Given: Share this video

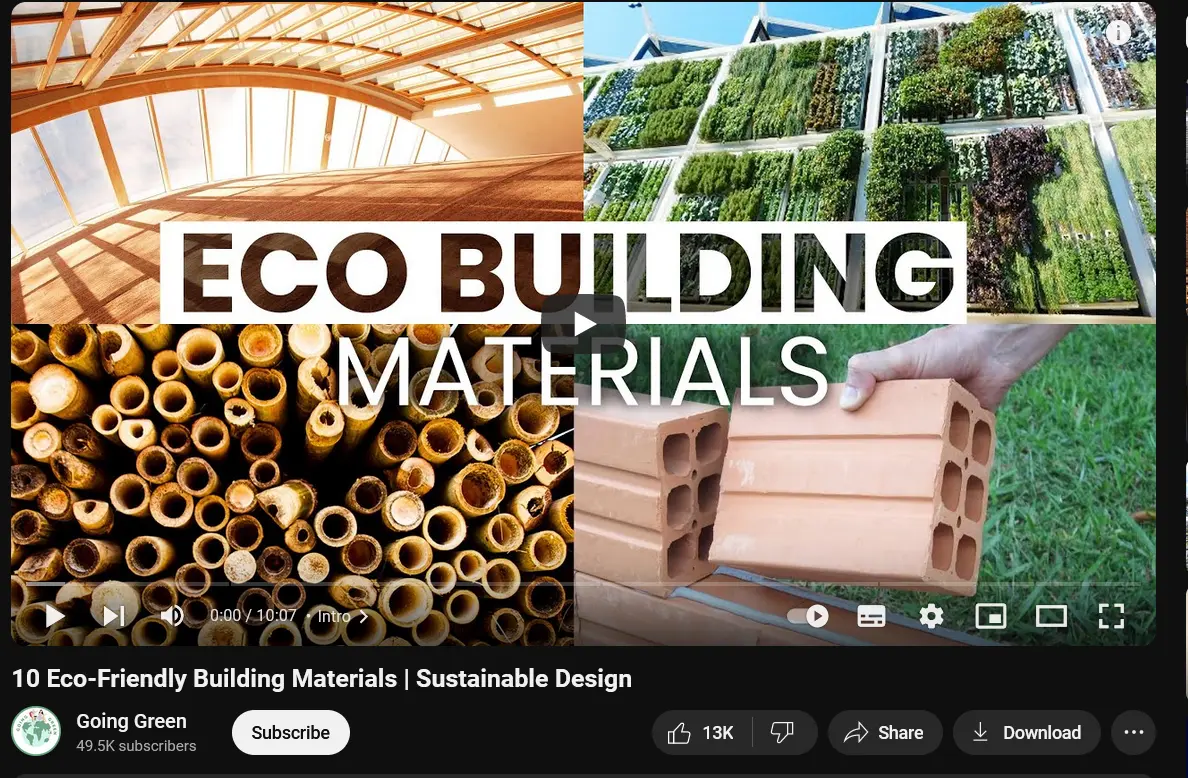Looking at the screenshot, I should pos(885,733).
